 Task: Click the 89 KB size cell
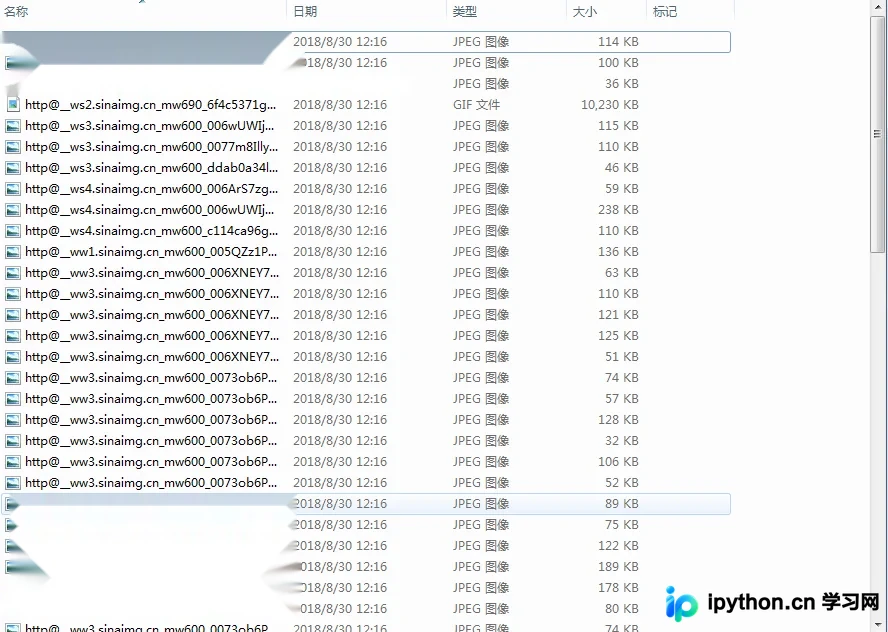621,503
